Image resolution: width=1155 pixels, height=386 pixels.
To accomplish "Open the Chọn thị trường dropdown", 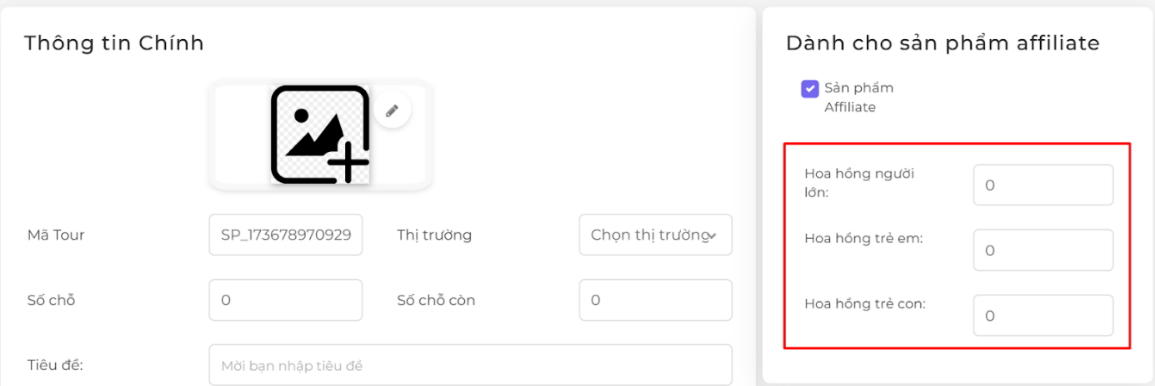I will 656,235.
